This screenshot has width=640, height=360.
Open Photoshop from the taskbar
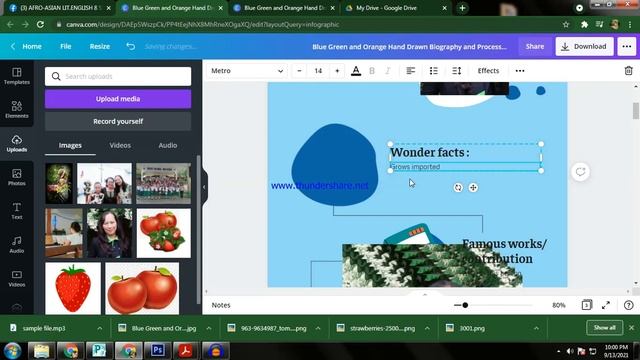click(x=158, y=350)
